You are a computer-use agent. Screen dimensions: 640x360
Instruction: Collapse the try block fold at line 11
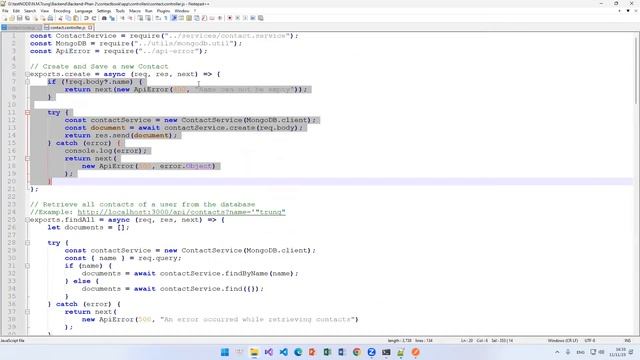pos(27,113)
